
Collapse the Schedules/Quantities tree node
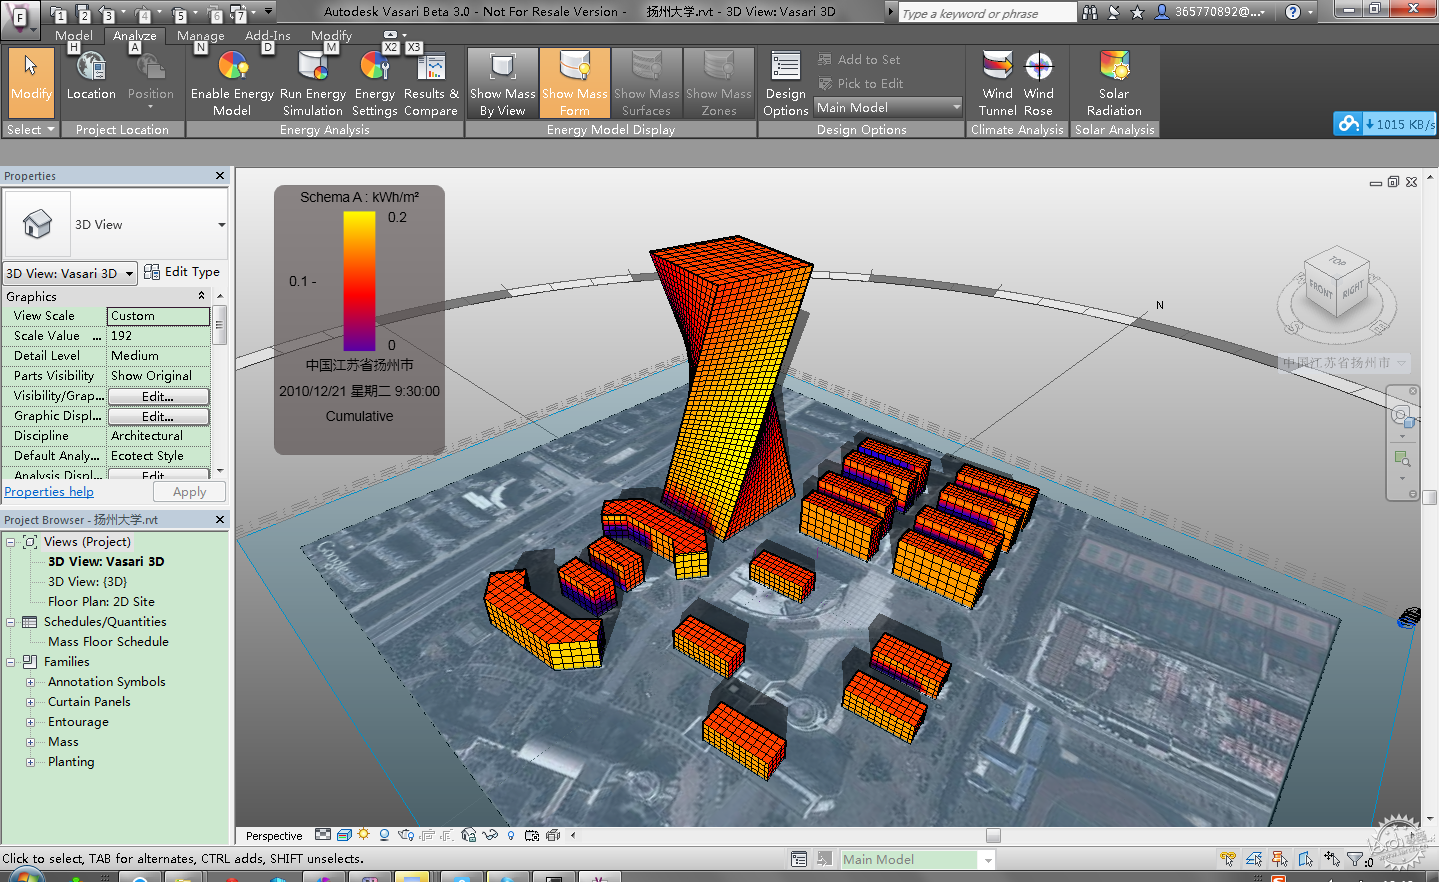[11, 622]
